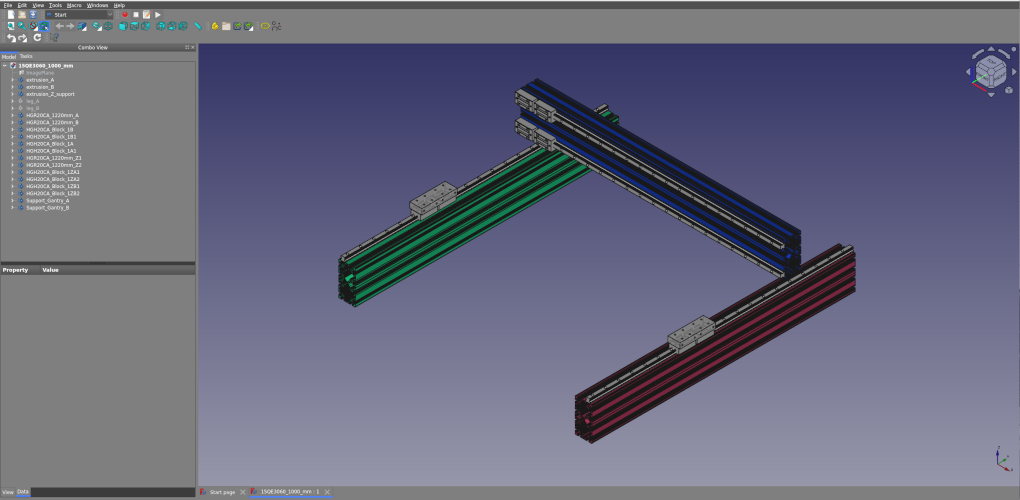Click the Open file folder icon
The height and width of the screenshot is (500, 1020).
[22, 14]
